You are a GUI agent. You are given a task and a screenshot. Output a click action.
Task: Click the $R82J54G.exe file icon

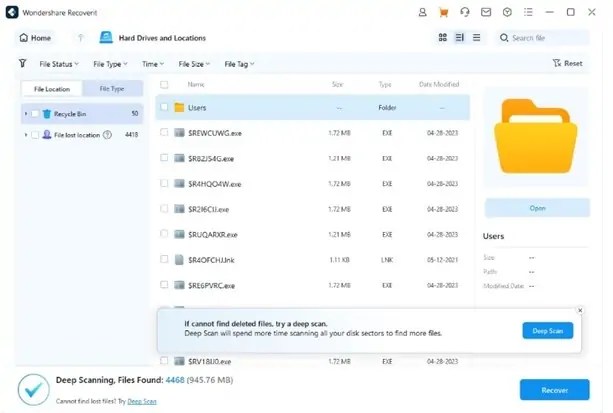pyautogui.click(x=179, y=158)
